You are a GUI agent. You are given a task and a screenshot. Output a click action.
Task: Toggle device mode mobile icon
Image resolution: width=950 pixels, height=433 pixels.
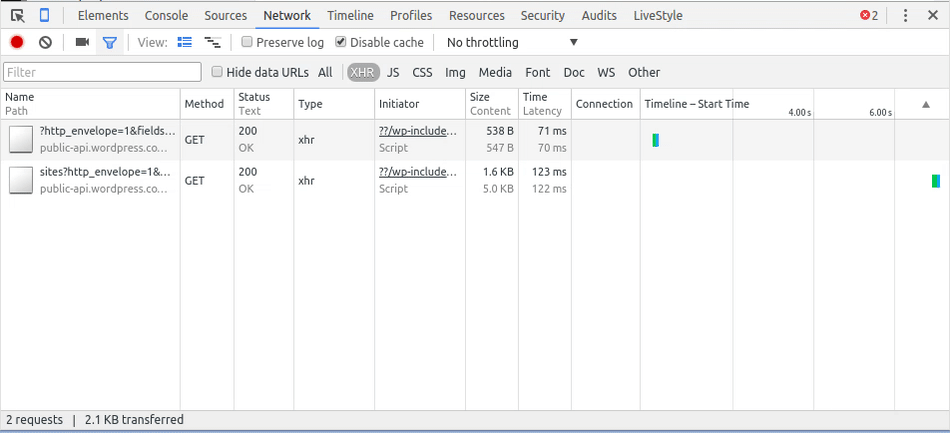point(45,15)
